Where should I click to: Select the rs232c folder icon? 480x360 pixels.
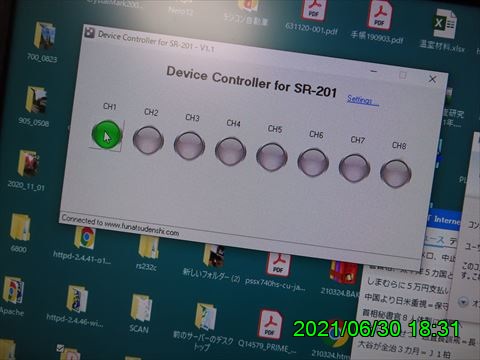[149, 247]
